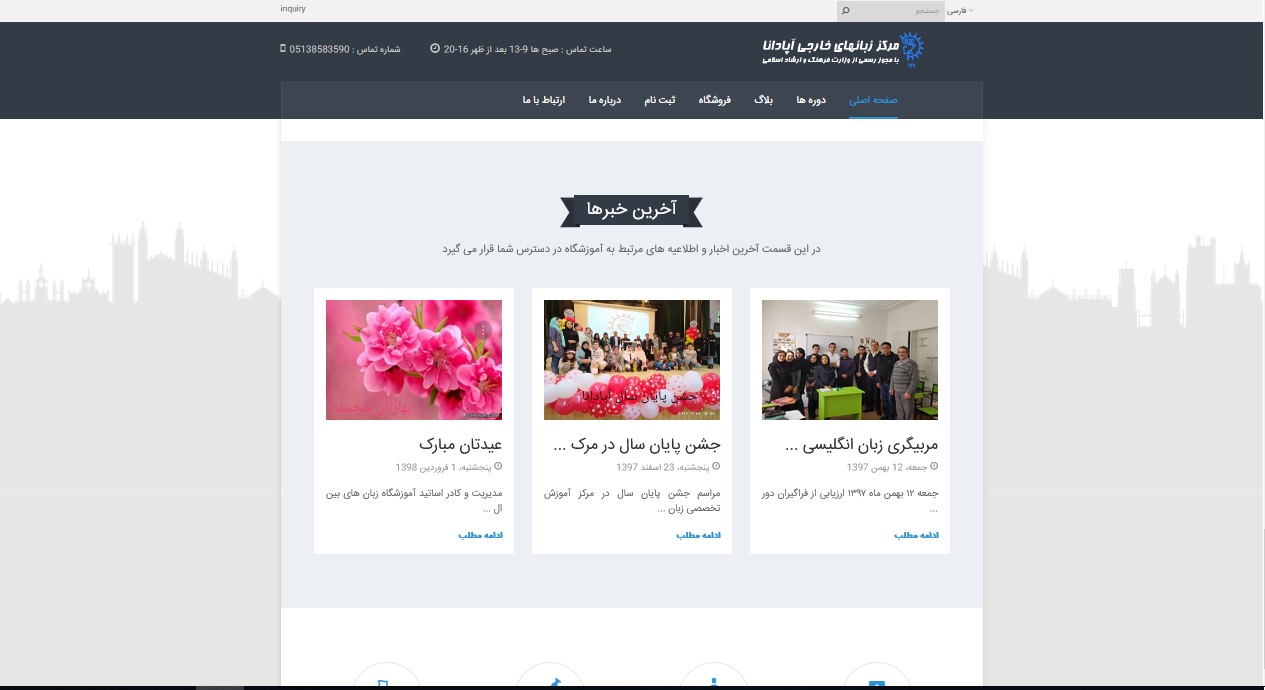
Task: Click the clock icon beside contact hours
Action: [435, 48]
